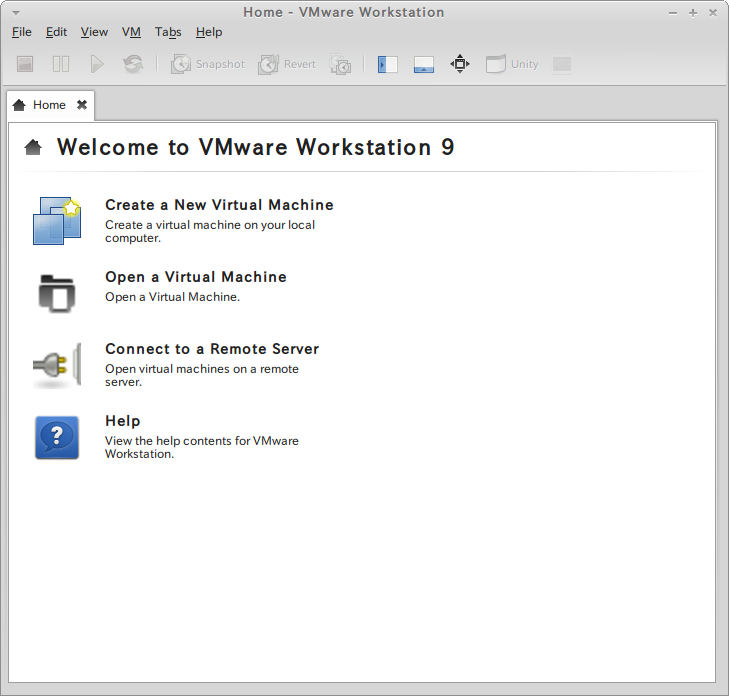
Task: Click 'Welcome to VMware Workstation 9' title
Action: click(x=256, y=147)
